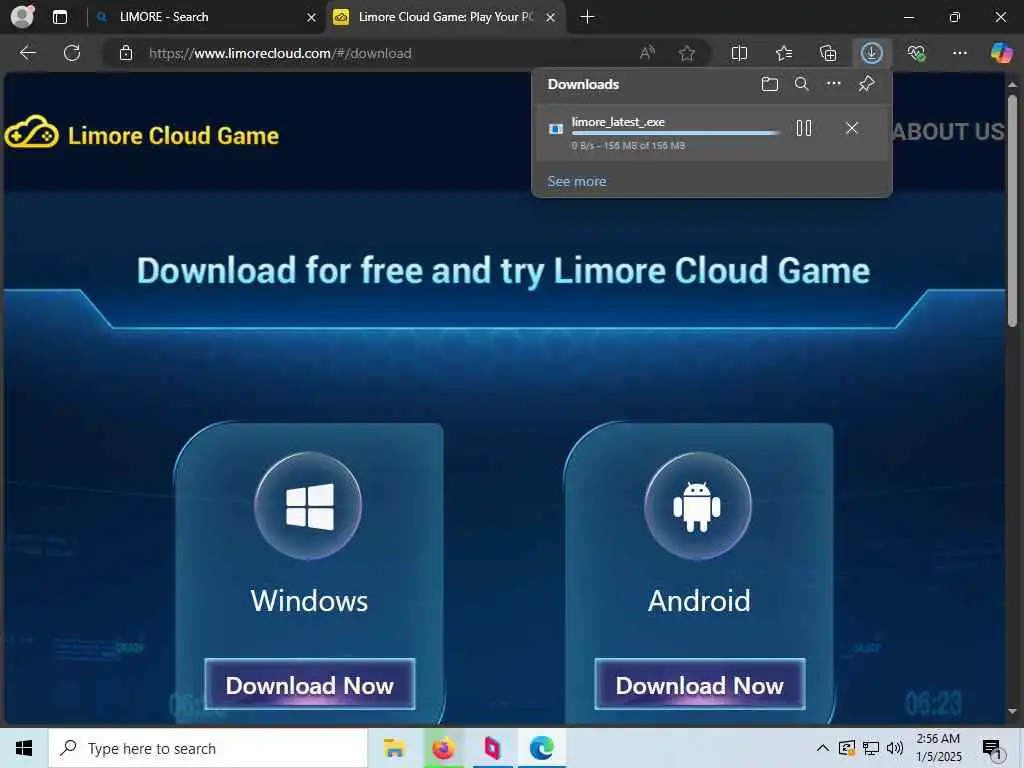Open the Downloads folder icon
Viewport: 1024px width, 768px height.
pos(770,84)
